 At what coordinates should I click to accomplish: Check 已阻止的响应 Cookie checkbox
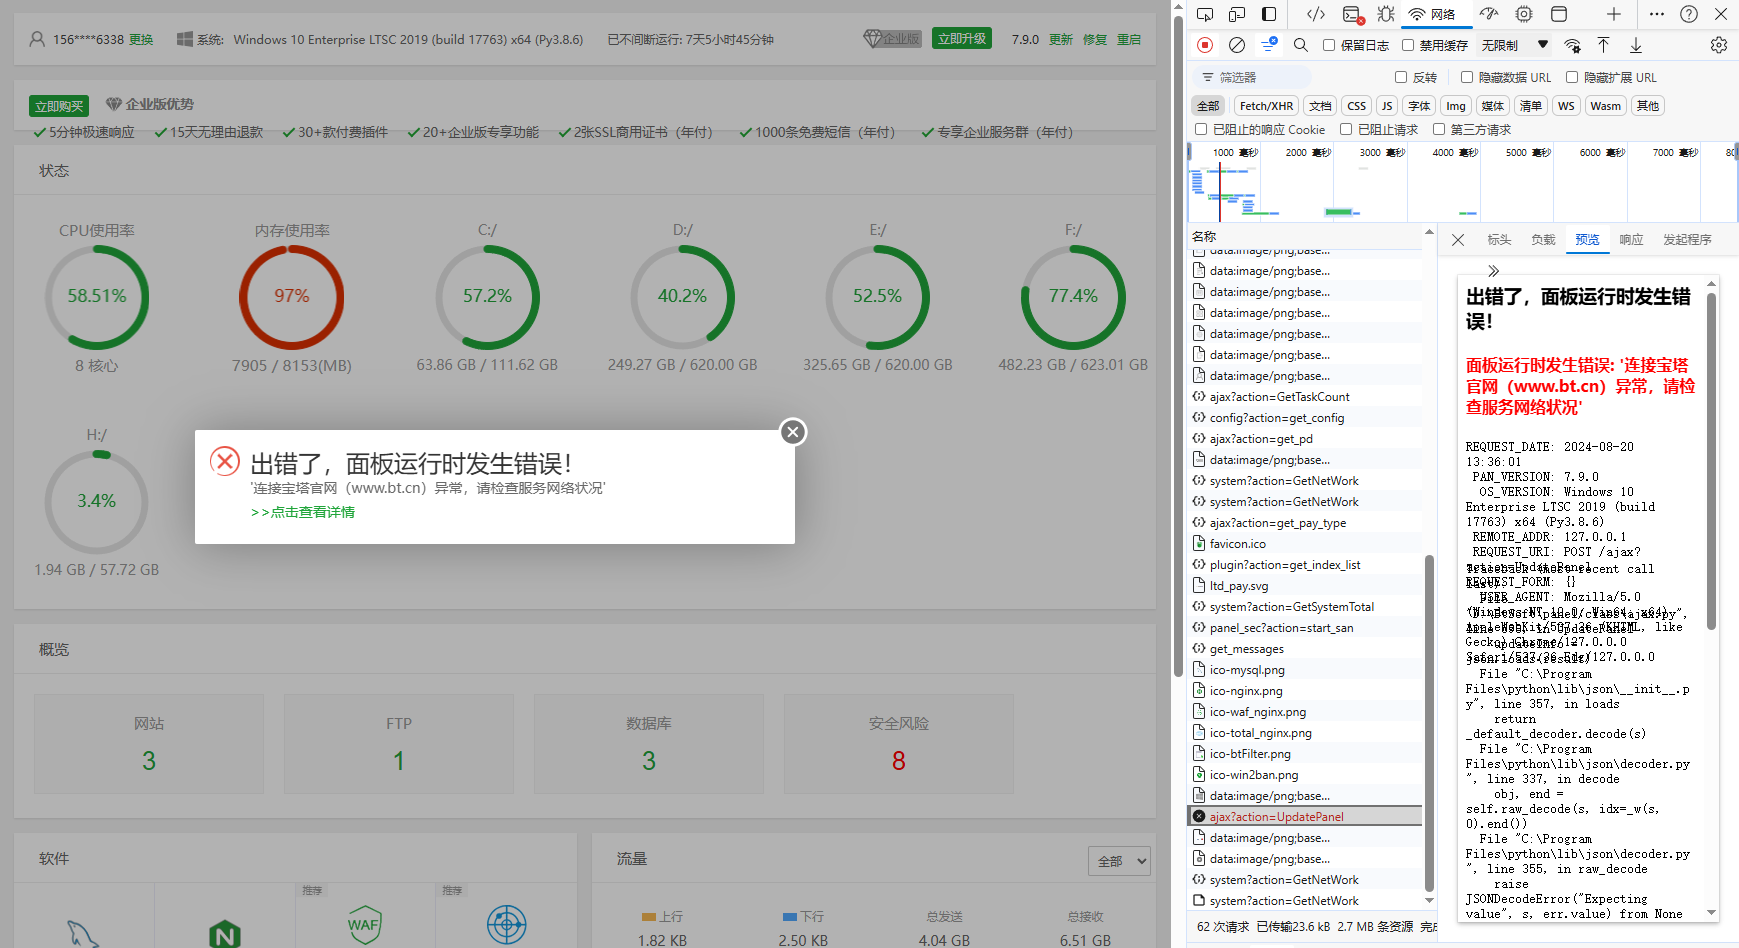click(1201, 129)
